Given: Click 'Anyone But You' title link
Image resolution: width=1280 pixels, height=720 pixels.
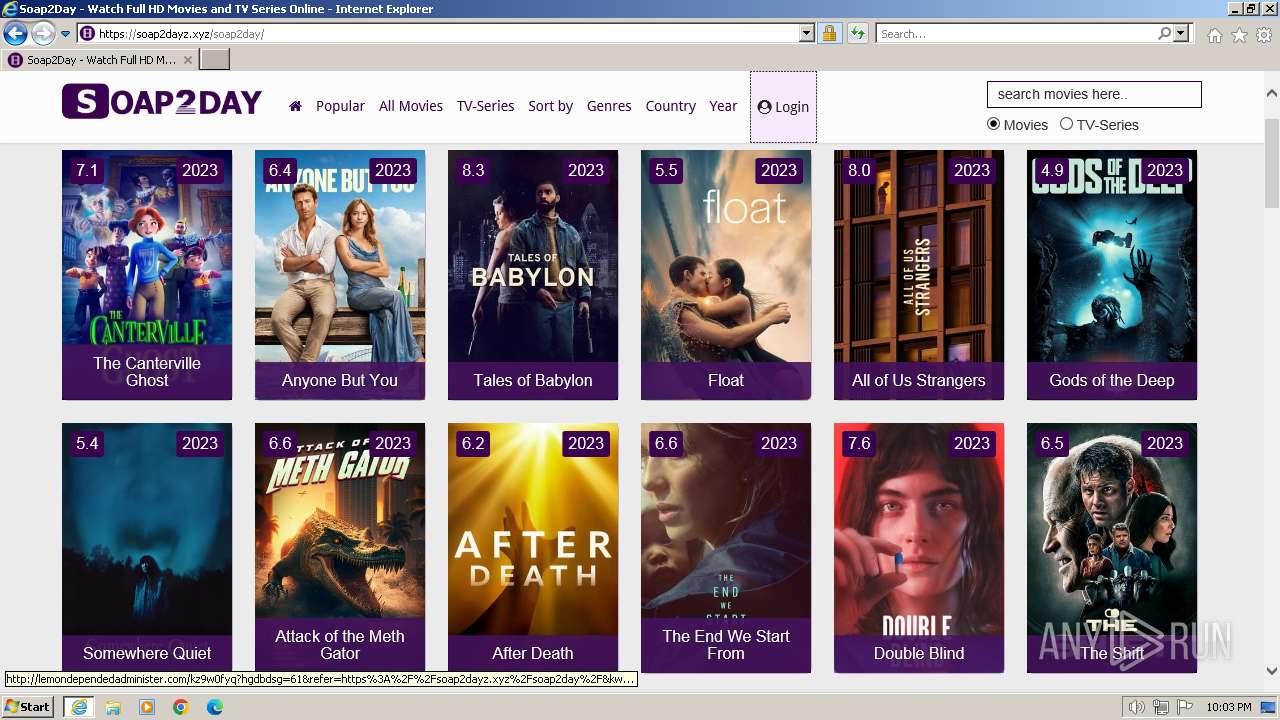Looking at the screenshot, I should tap(340, 380).
